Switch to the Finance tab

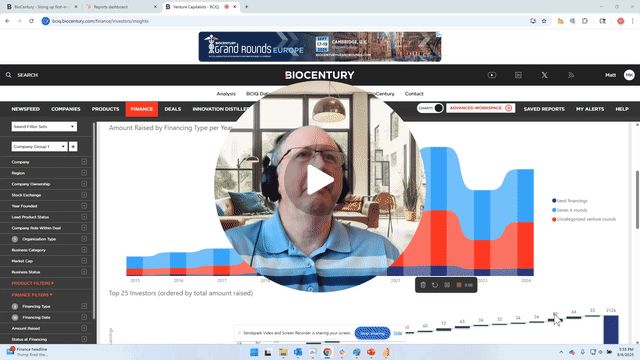(142, 109)
